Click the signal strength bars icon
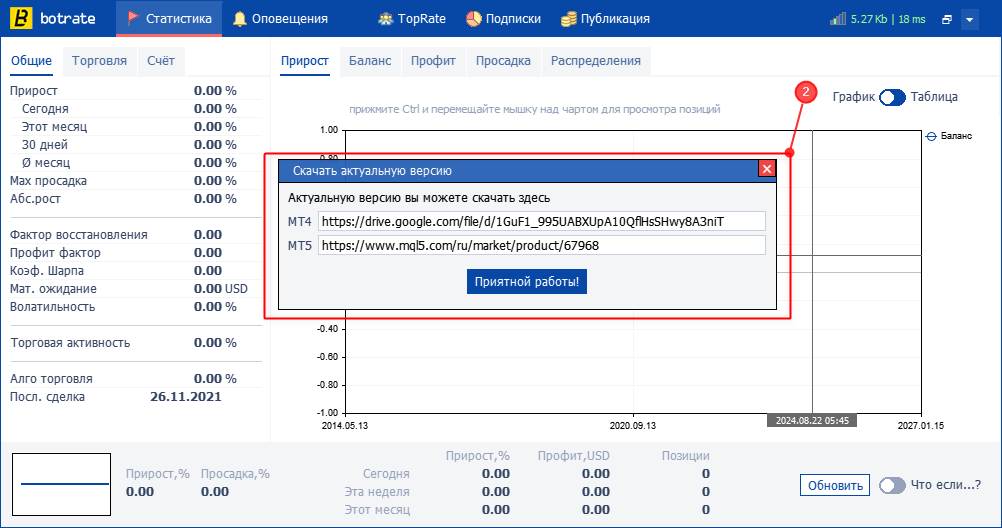1002x528 pixels. click(838, 19)
